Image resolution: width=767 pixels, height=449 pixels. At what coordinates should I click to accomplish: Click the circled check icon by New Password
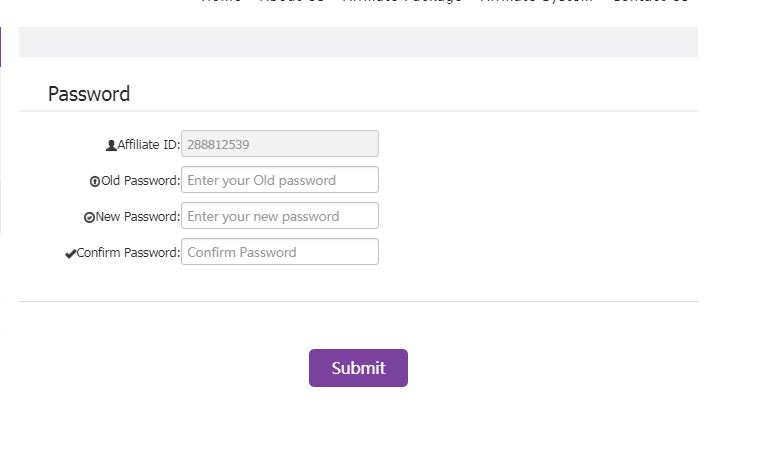pos(89,217)
